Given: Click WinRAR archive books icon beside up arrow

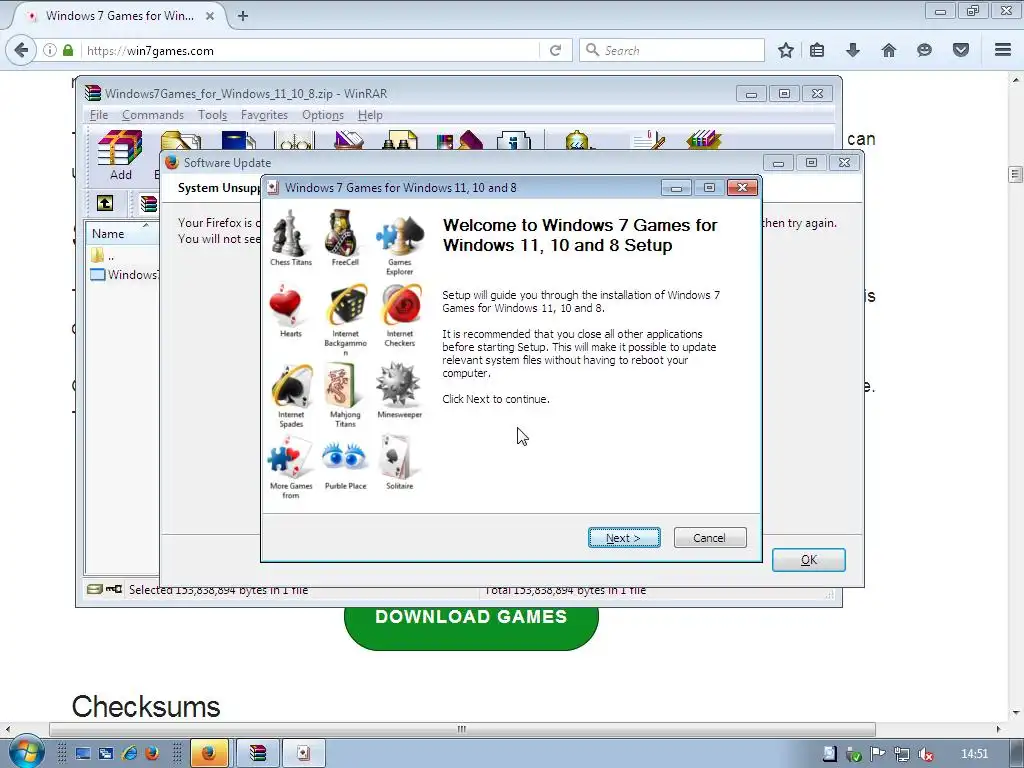Looking at the screenshot, I should pos(149,204).
